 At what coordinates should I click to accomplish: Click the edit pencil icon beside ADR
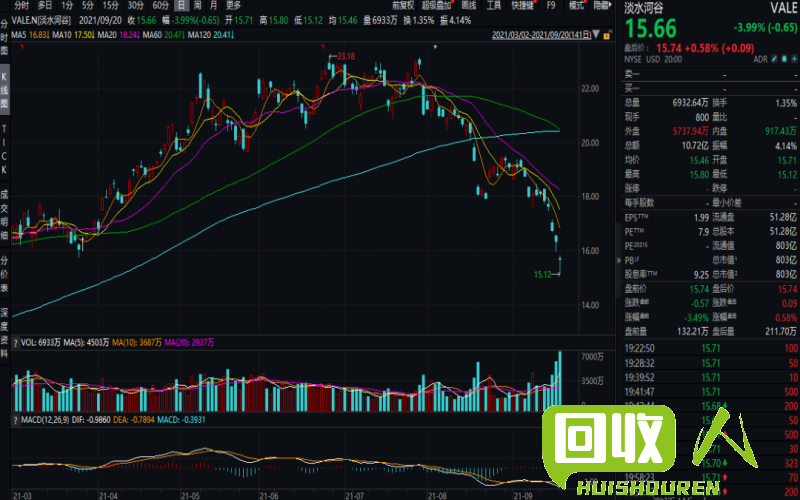774,59
